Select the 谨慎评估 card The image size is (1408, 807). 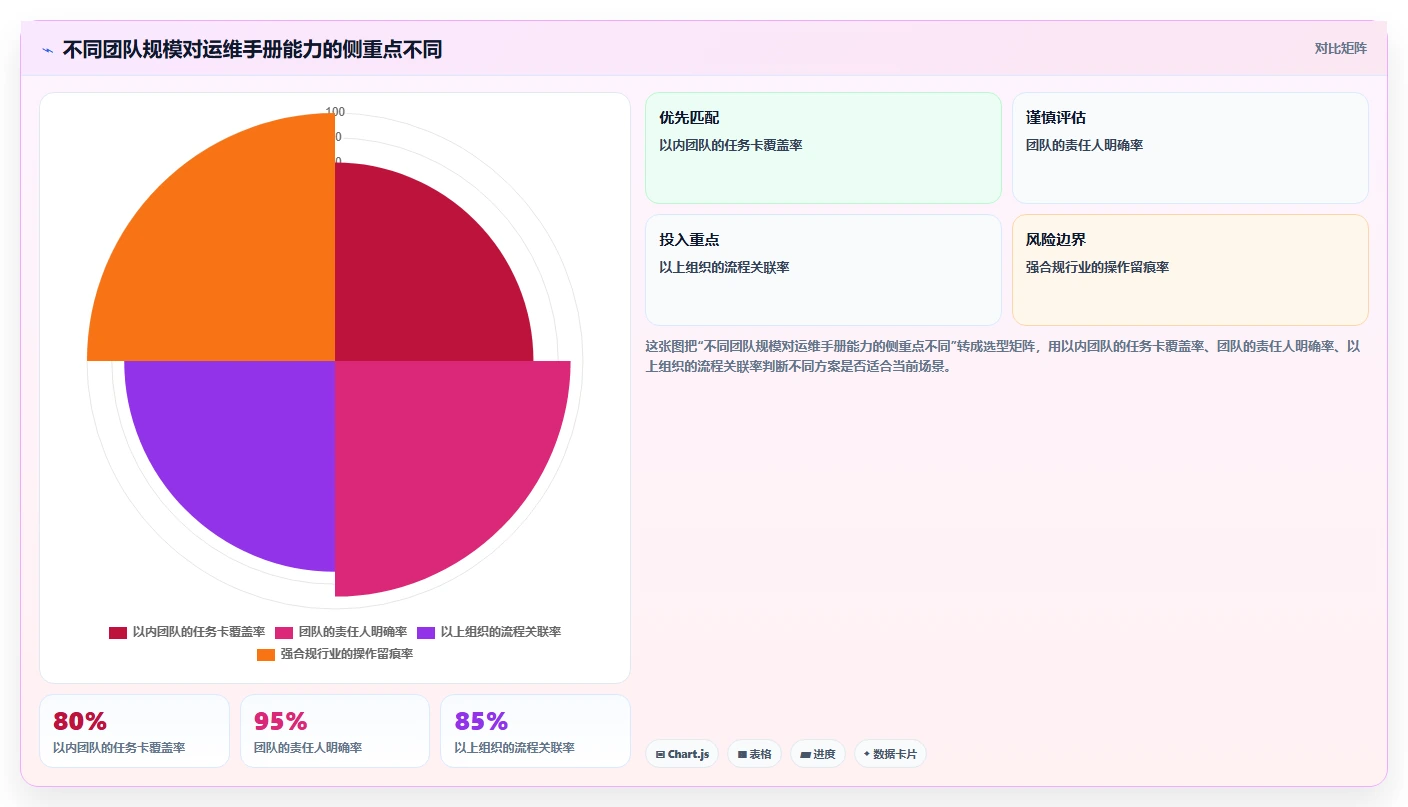click(1190, 148)
